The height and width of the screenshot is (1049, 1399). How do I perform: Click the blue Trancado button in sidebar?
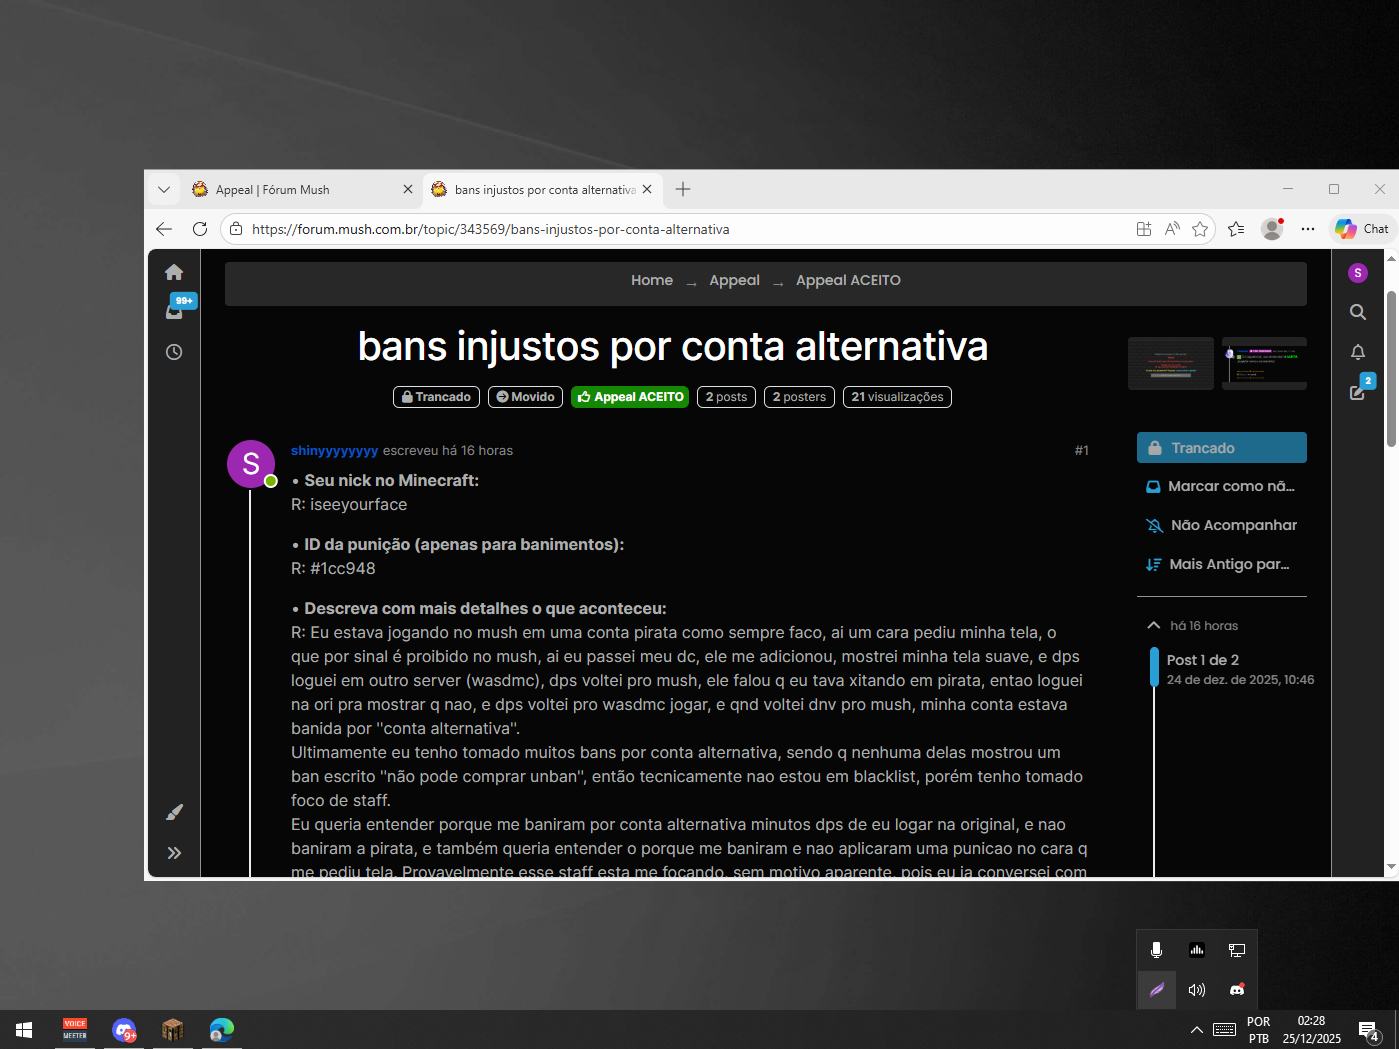coord(1222,448)
